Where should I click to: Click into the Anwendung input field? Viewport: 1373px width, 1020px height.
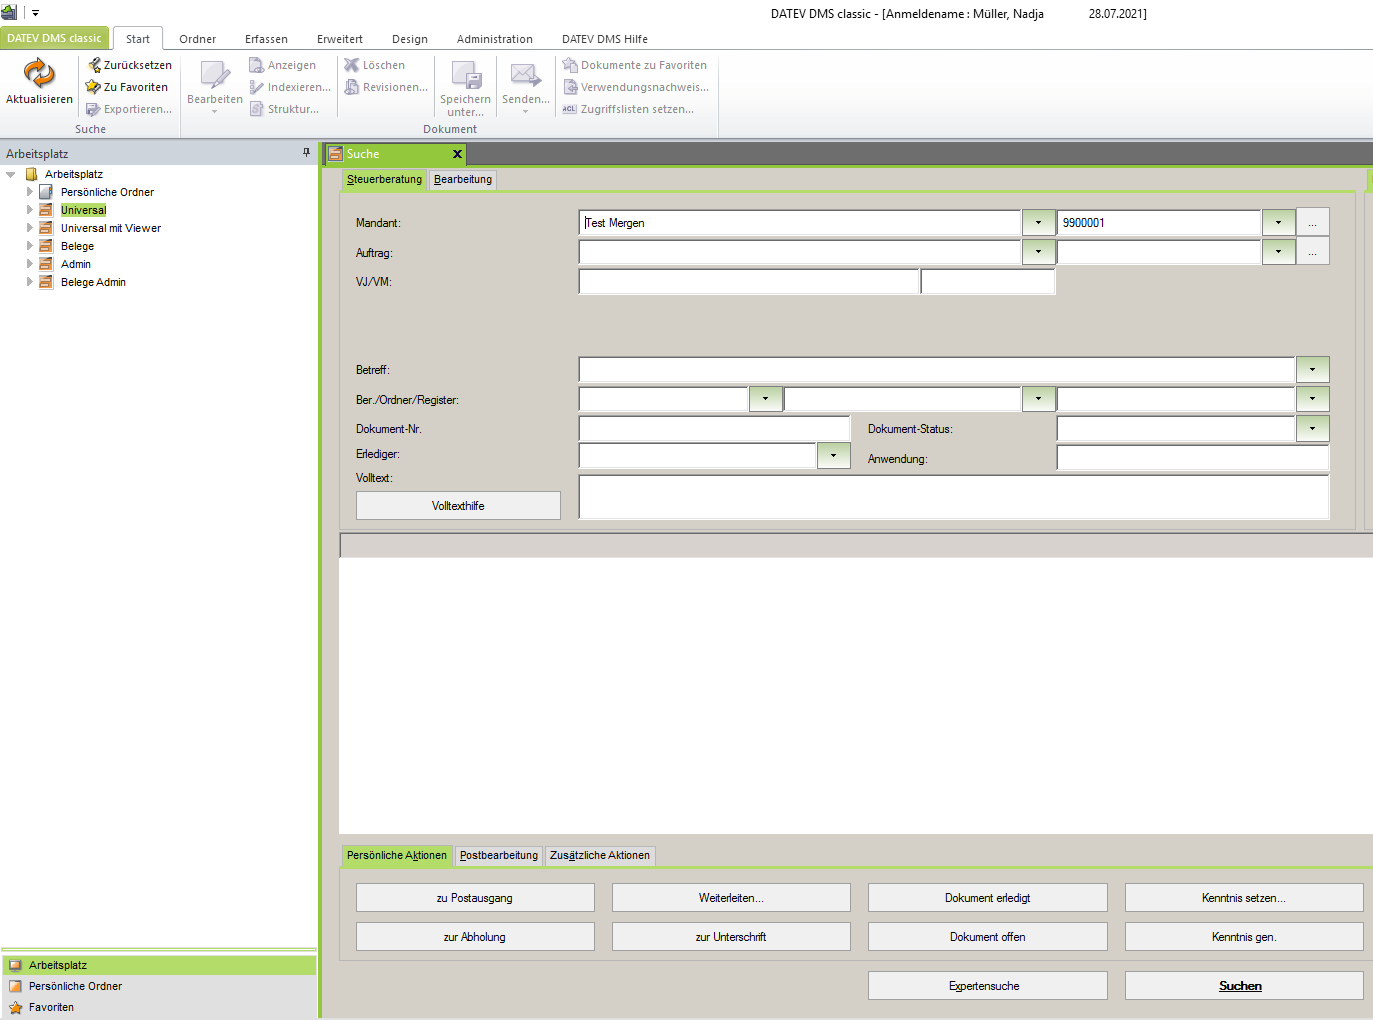(x=1193, y=459)
